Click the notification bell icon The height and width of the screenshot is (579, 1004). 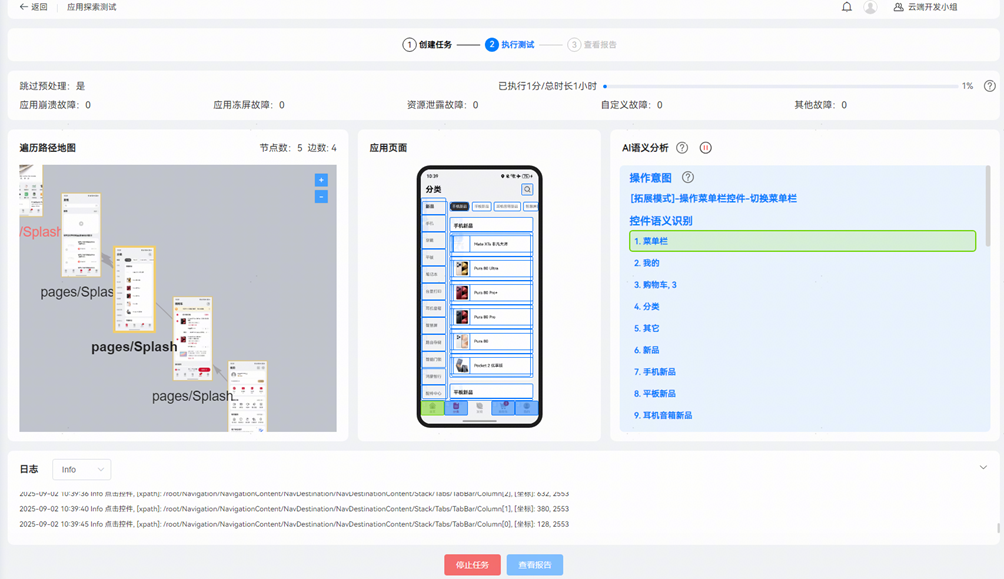tap(847, 7)
